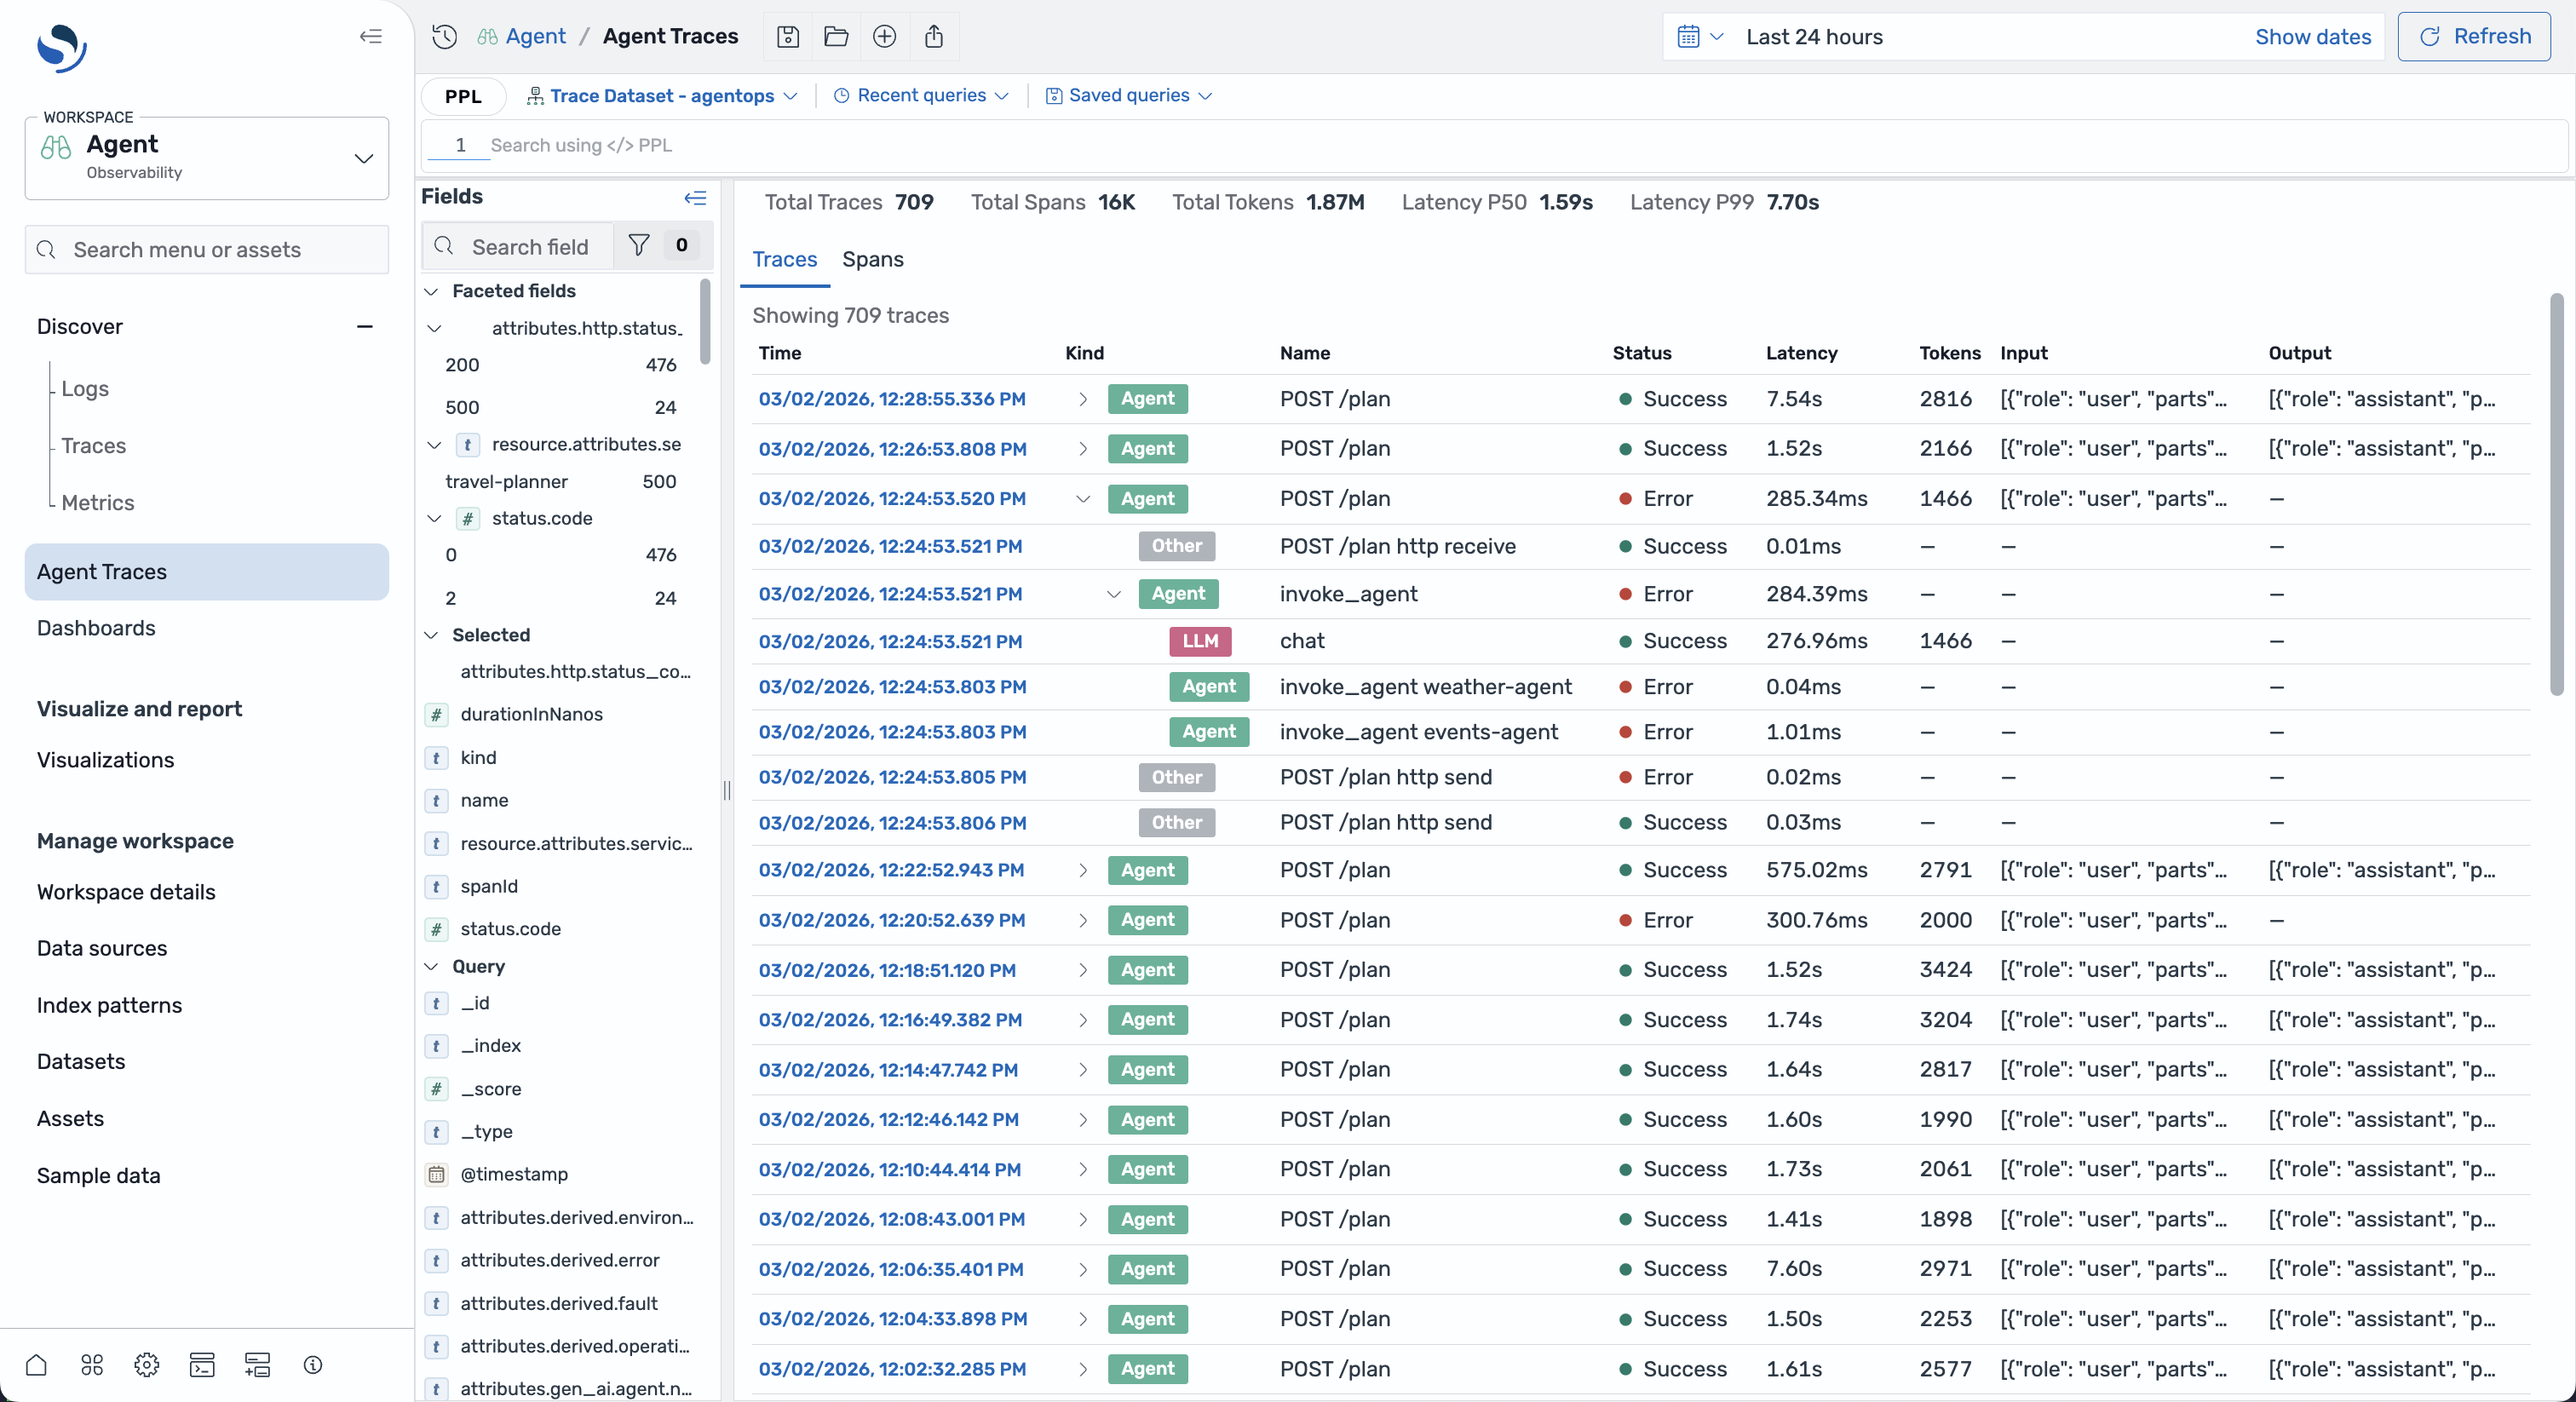
Task: Click the share export icon
Action: pyautogui.click(x=933, y=37)
